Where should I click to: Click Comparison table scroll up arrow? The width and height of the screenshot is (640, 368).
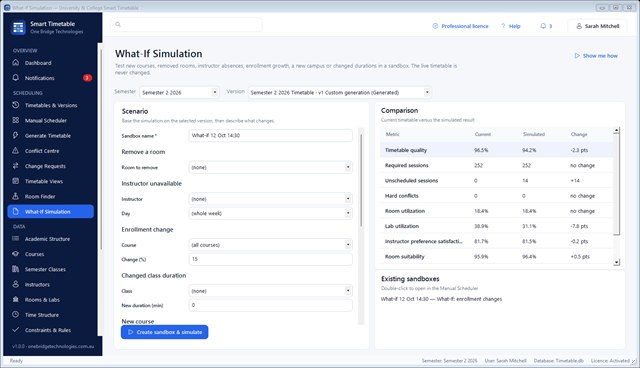point(616,131)
